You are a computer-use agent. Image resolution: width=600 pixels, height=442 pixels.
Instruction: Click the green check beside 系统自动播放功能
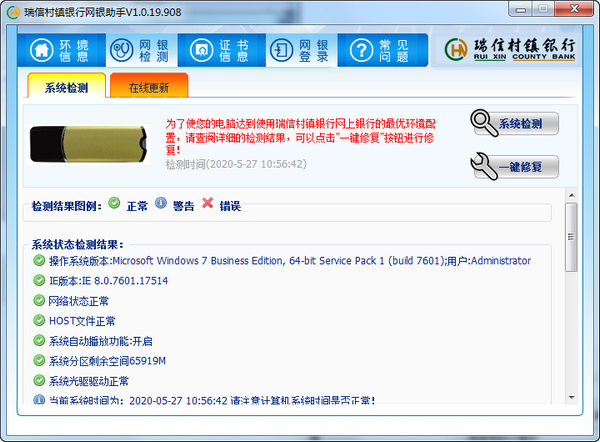click(x=39, y=340)
